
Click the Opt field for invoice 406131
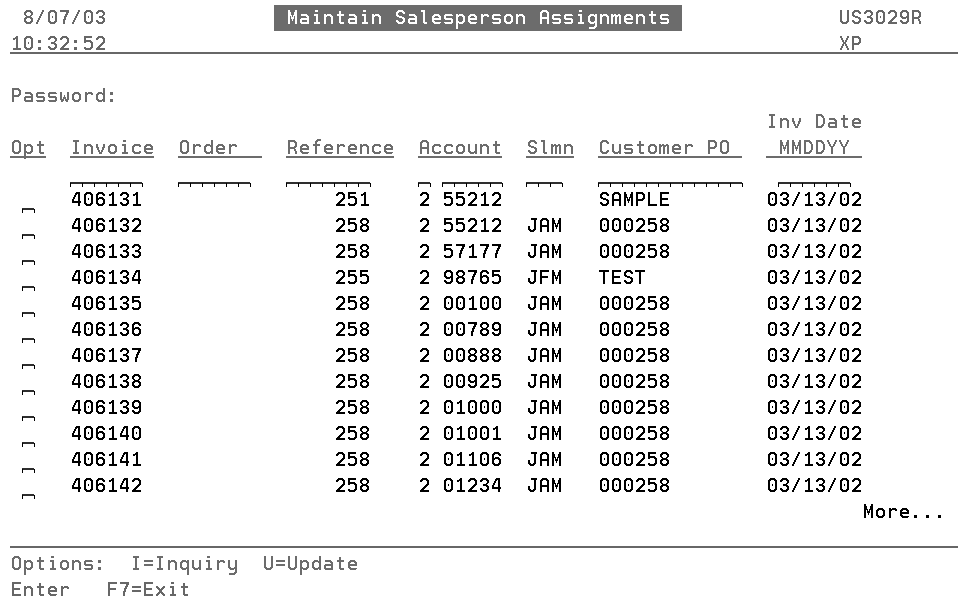28,206
